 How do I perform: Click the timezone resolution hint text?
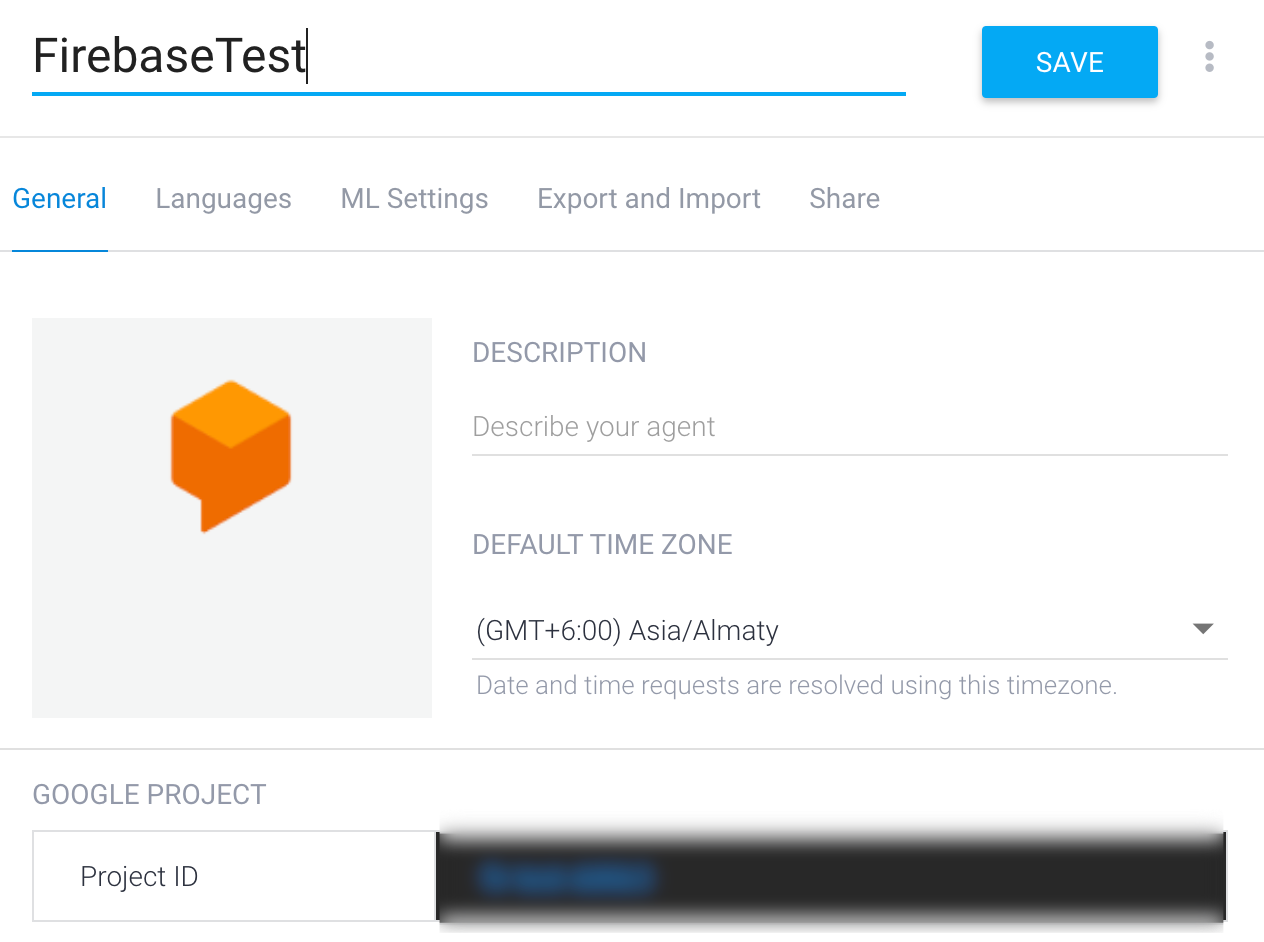coord(796,686)
